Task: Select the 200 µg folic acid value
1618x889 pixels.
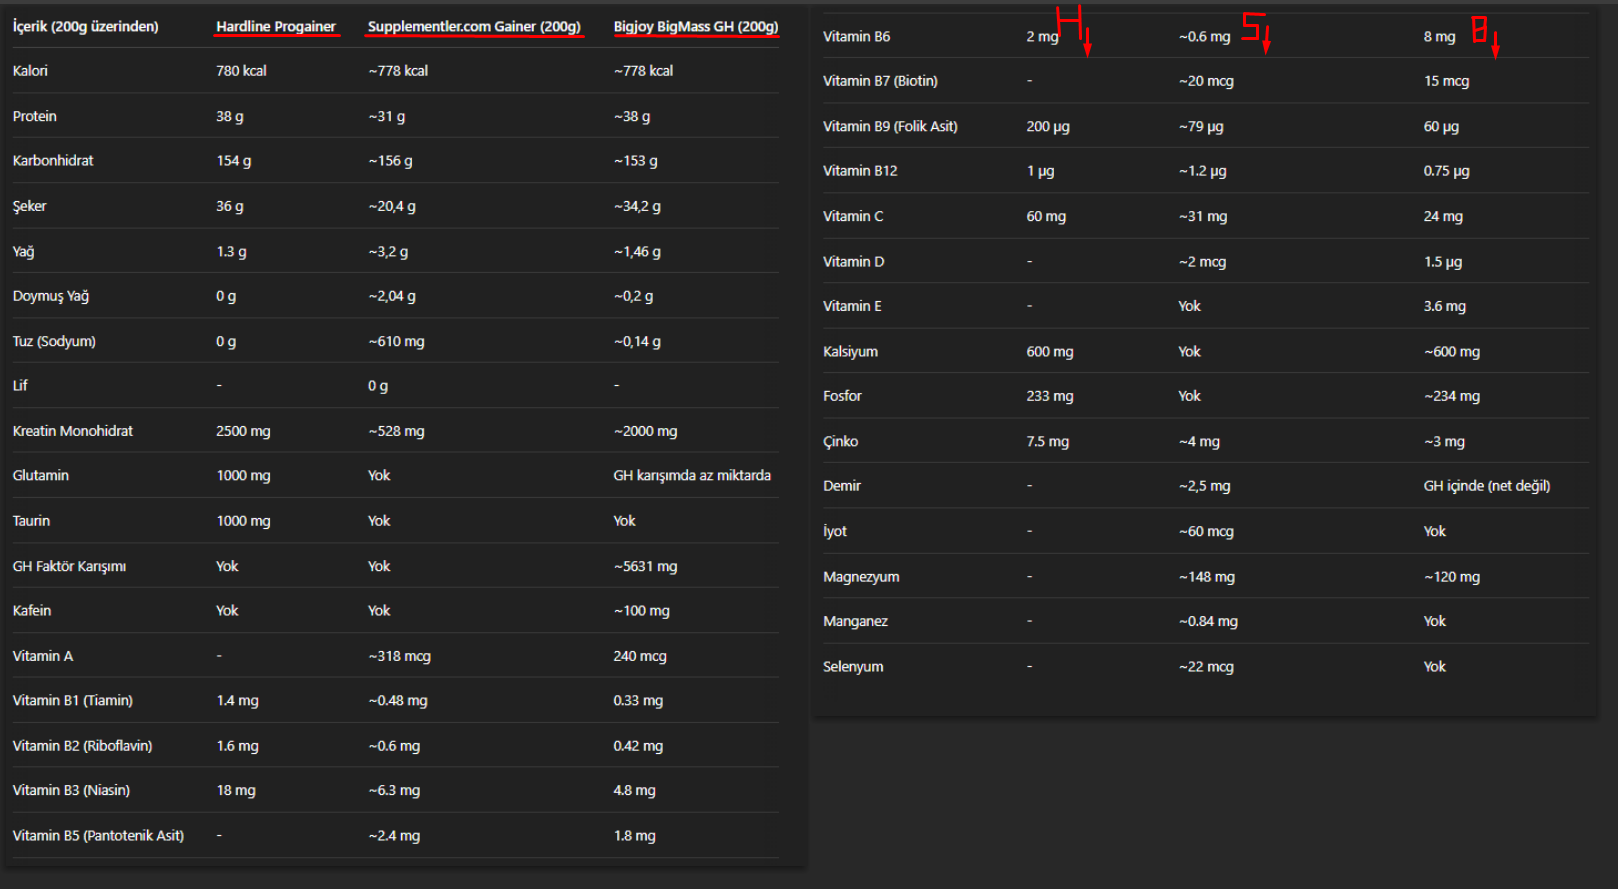Action: (1048, 127)
